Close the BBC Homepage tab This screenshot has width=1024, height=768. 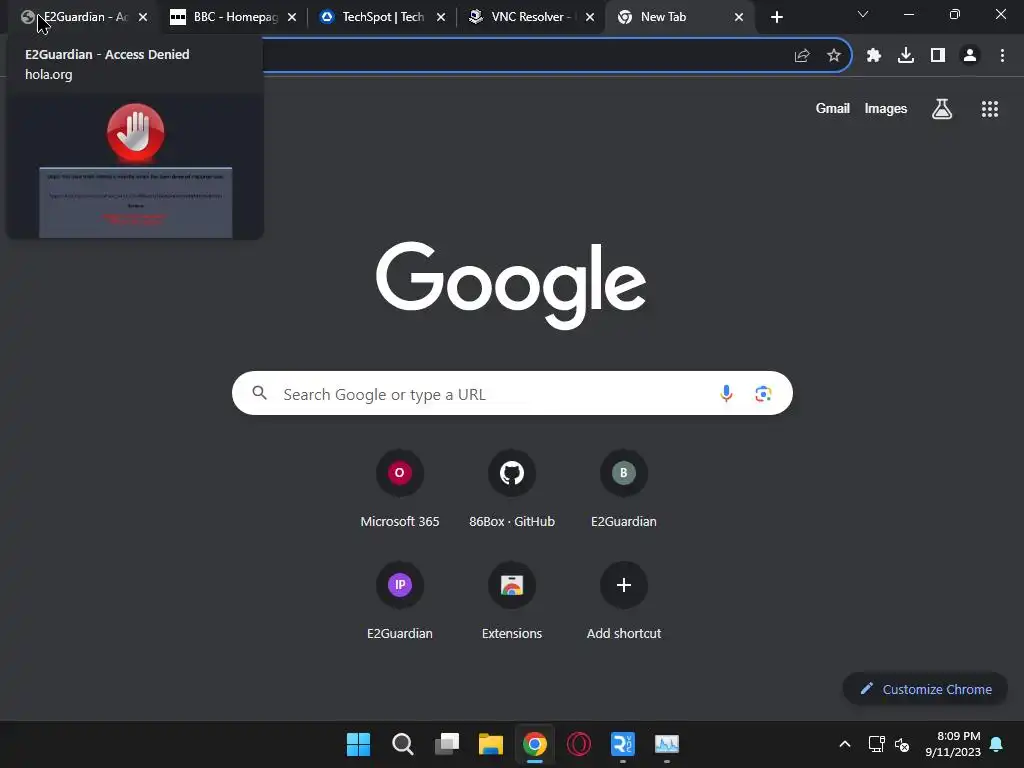(292, 17)
